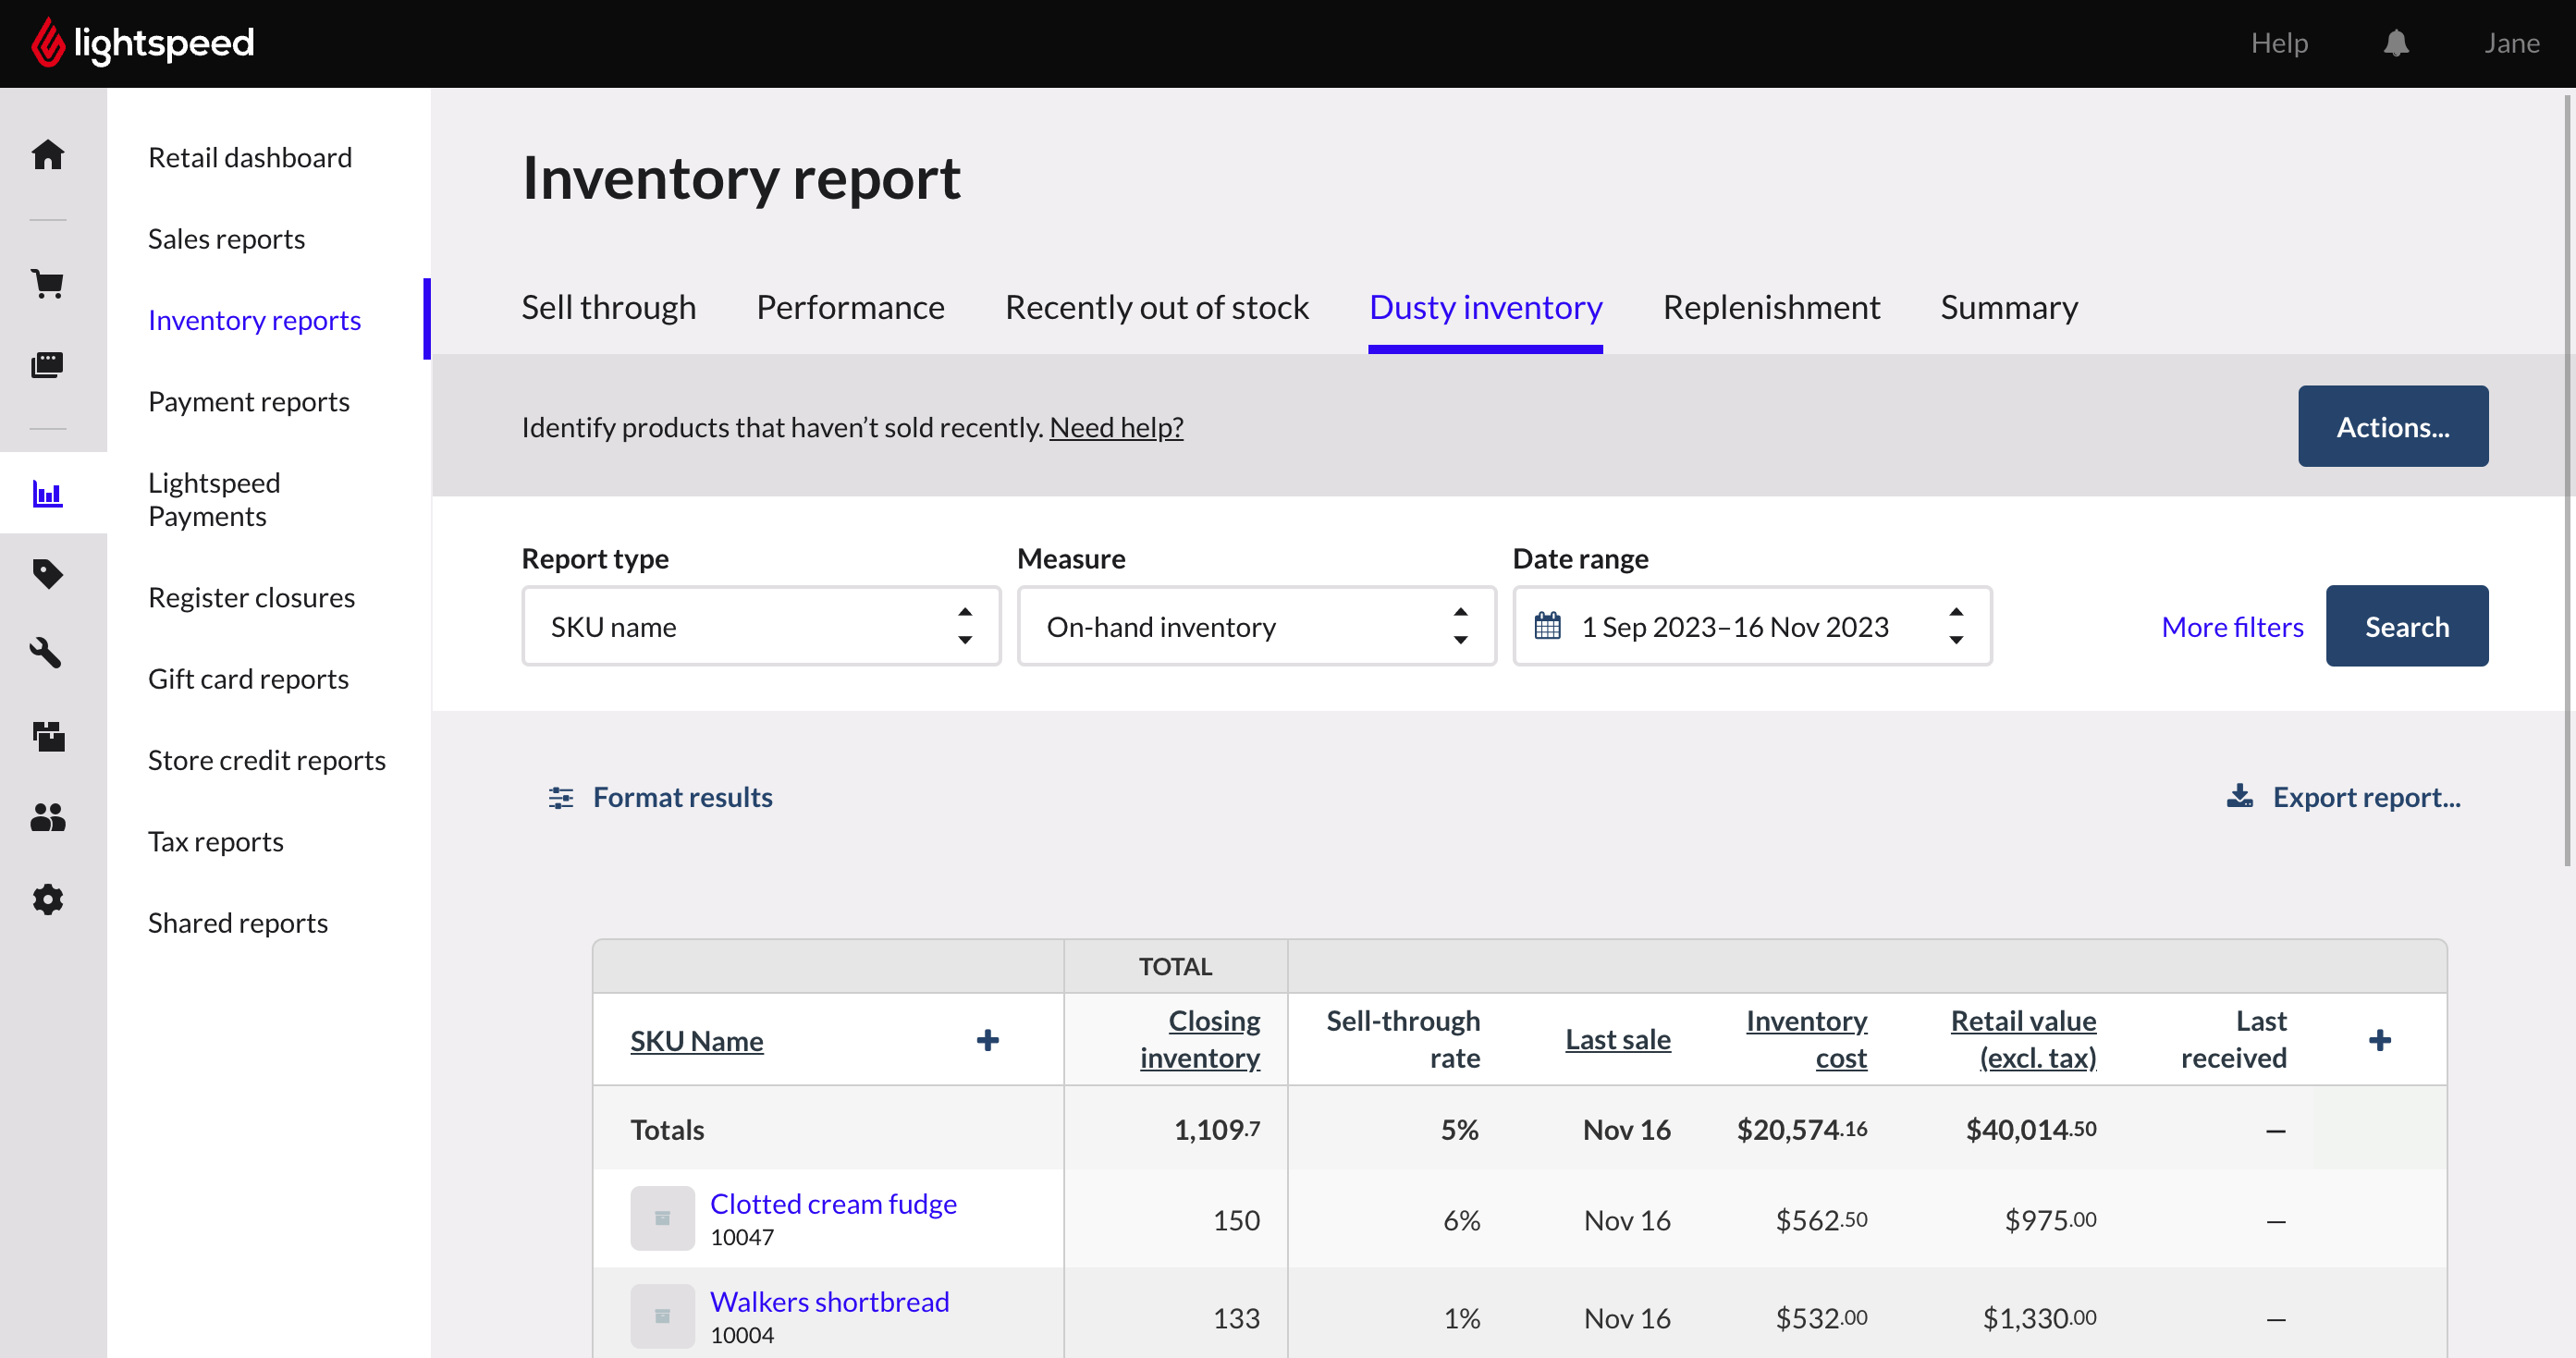Viewport: 2576px width, 1358px height.
Task: Sort by Last sale column header
Action: pos(1618,1039)
